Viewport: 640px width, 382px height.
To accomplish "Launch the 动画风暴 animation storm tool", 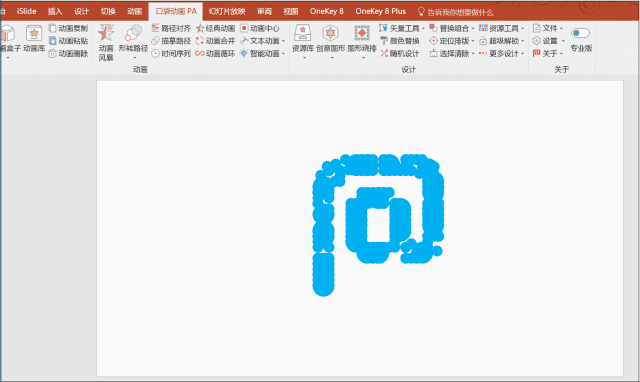I will coord(106,42).
